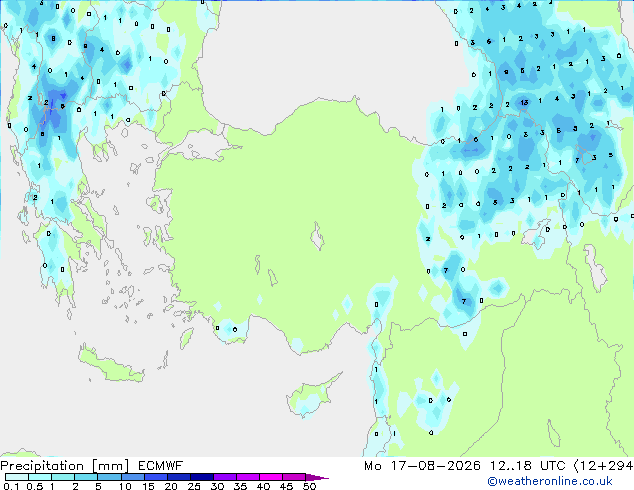Click the '13' precipitation value on map
Image resolution: width=634 pixels, height=490 pixels.
[x=524, y=102]
